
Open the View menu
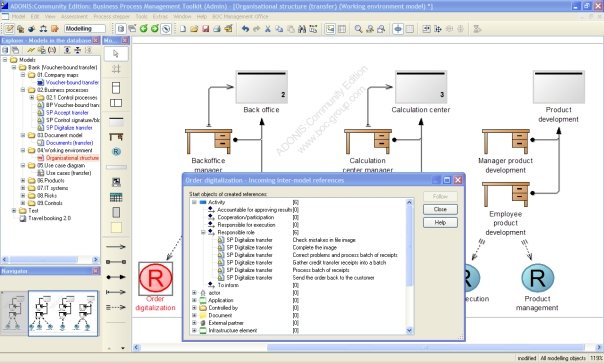pyautogui.click(x=50, y=17)
